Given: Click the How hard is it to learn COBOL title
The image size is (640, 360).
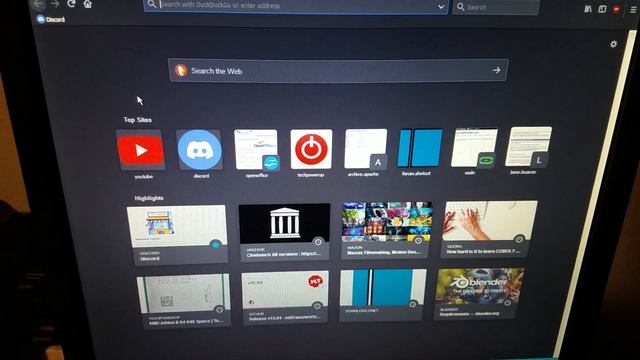Looking at the screenshot, I should 483,251.
